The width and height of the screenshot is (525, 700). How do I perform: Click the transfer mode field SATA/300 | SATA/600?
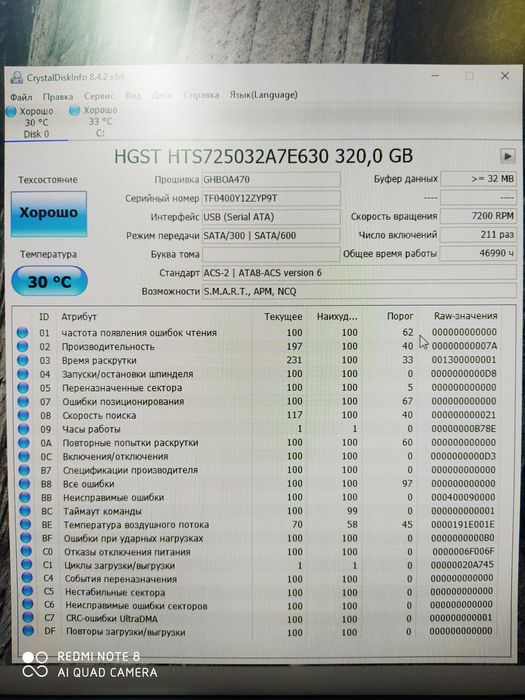[271, 236]
